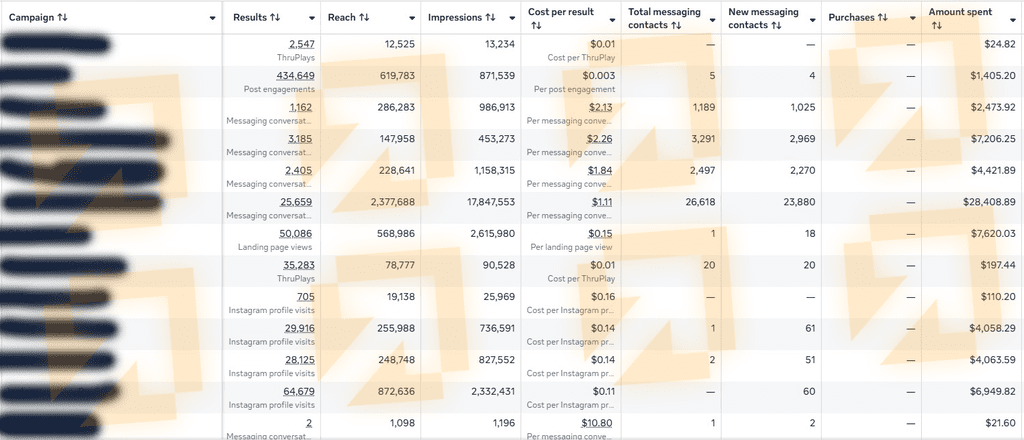Open the Purchases column dropdown caret
This screenshot has width=1024, height=440.
912,18
